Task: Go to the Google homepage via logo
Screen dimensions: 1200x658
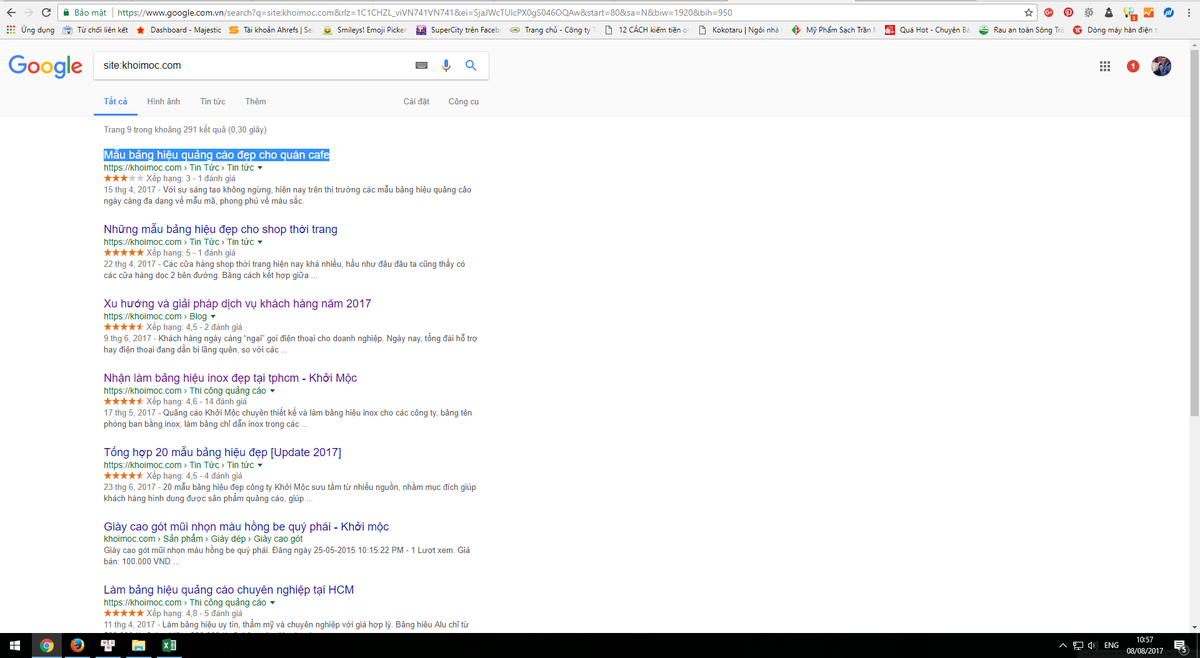Action: [x=45, y=67]
